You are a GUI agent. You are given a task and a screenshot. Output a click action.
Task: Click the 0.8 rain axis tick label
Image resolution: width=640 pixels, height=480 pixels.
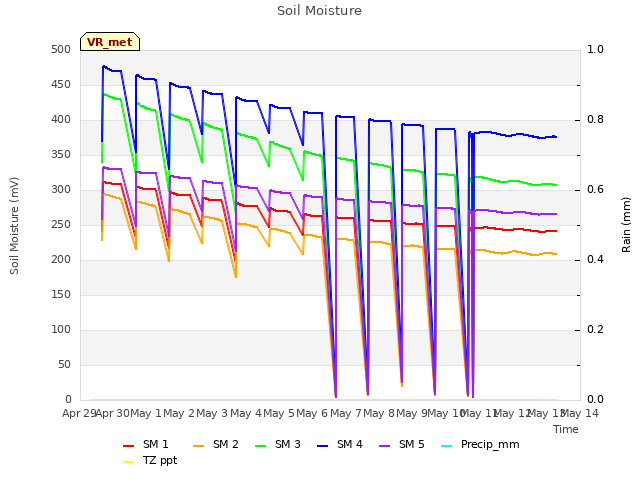coord(595,120)
